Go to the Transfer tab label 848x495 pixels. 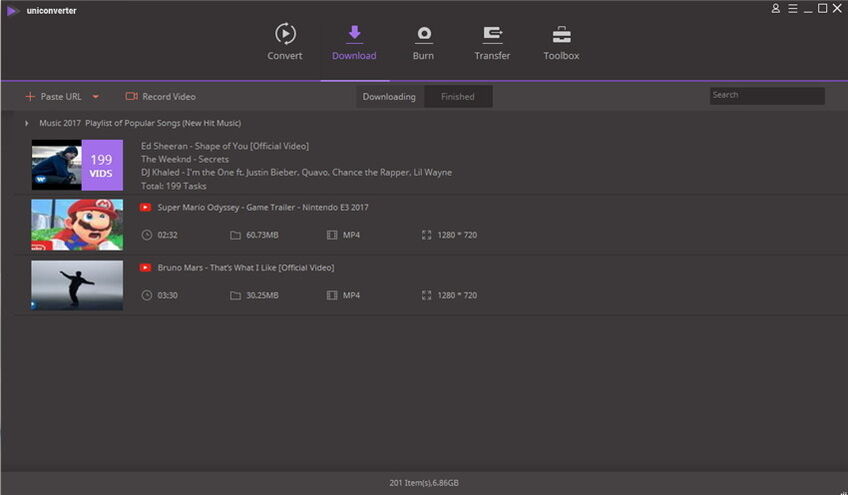[492, 56]
